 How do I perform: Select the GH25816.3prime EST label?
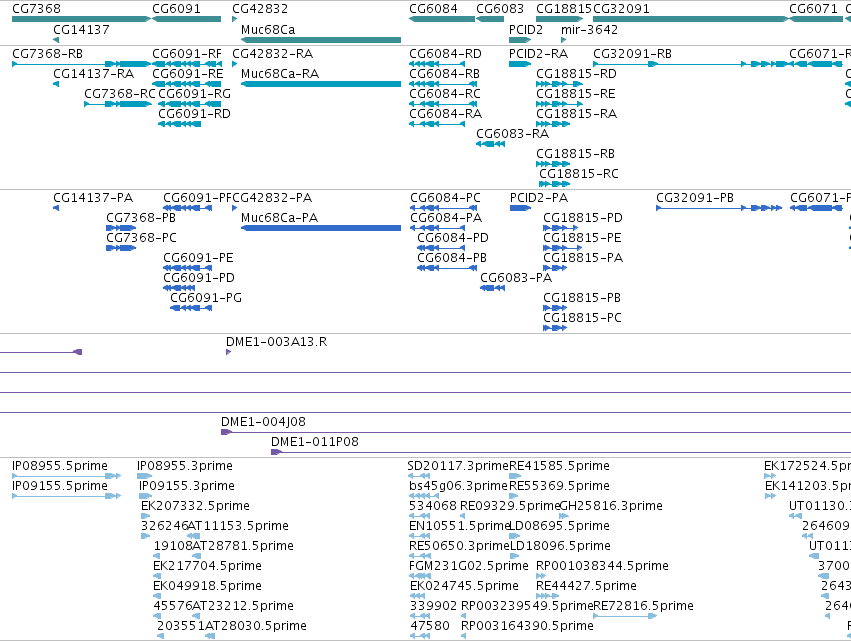pyautogui.click(x=611, y=506)
